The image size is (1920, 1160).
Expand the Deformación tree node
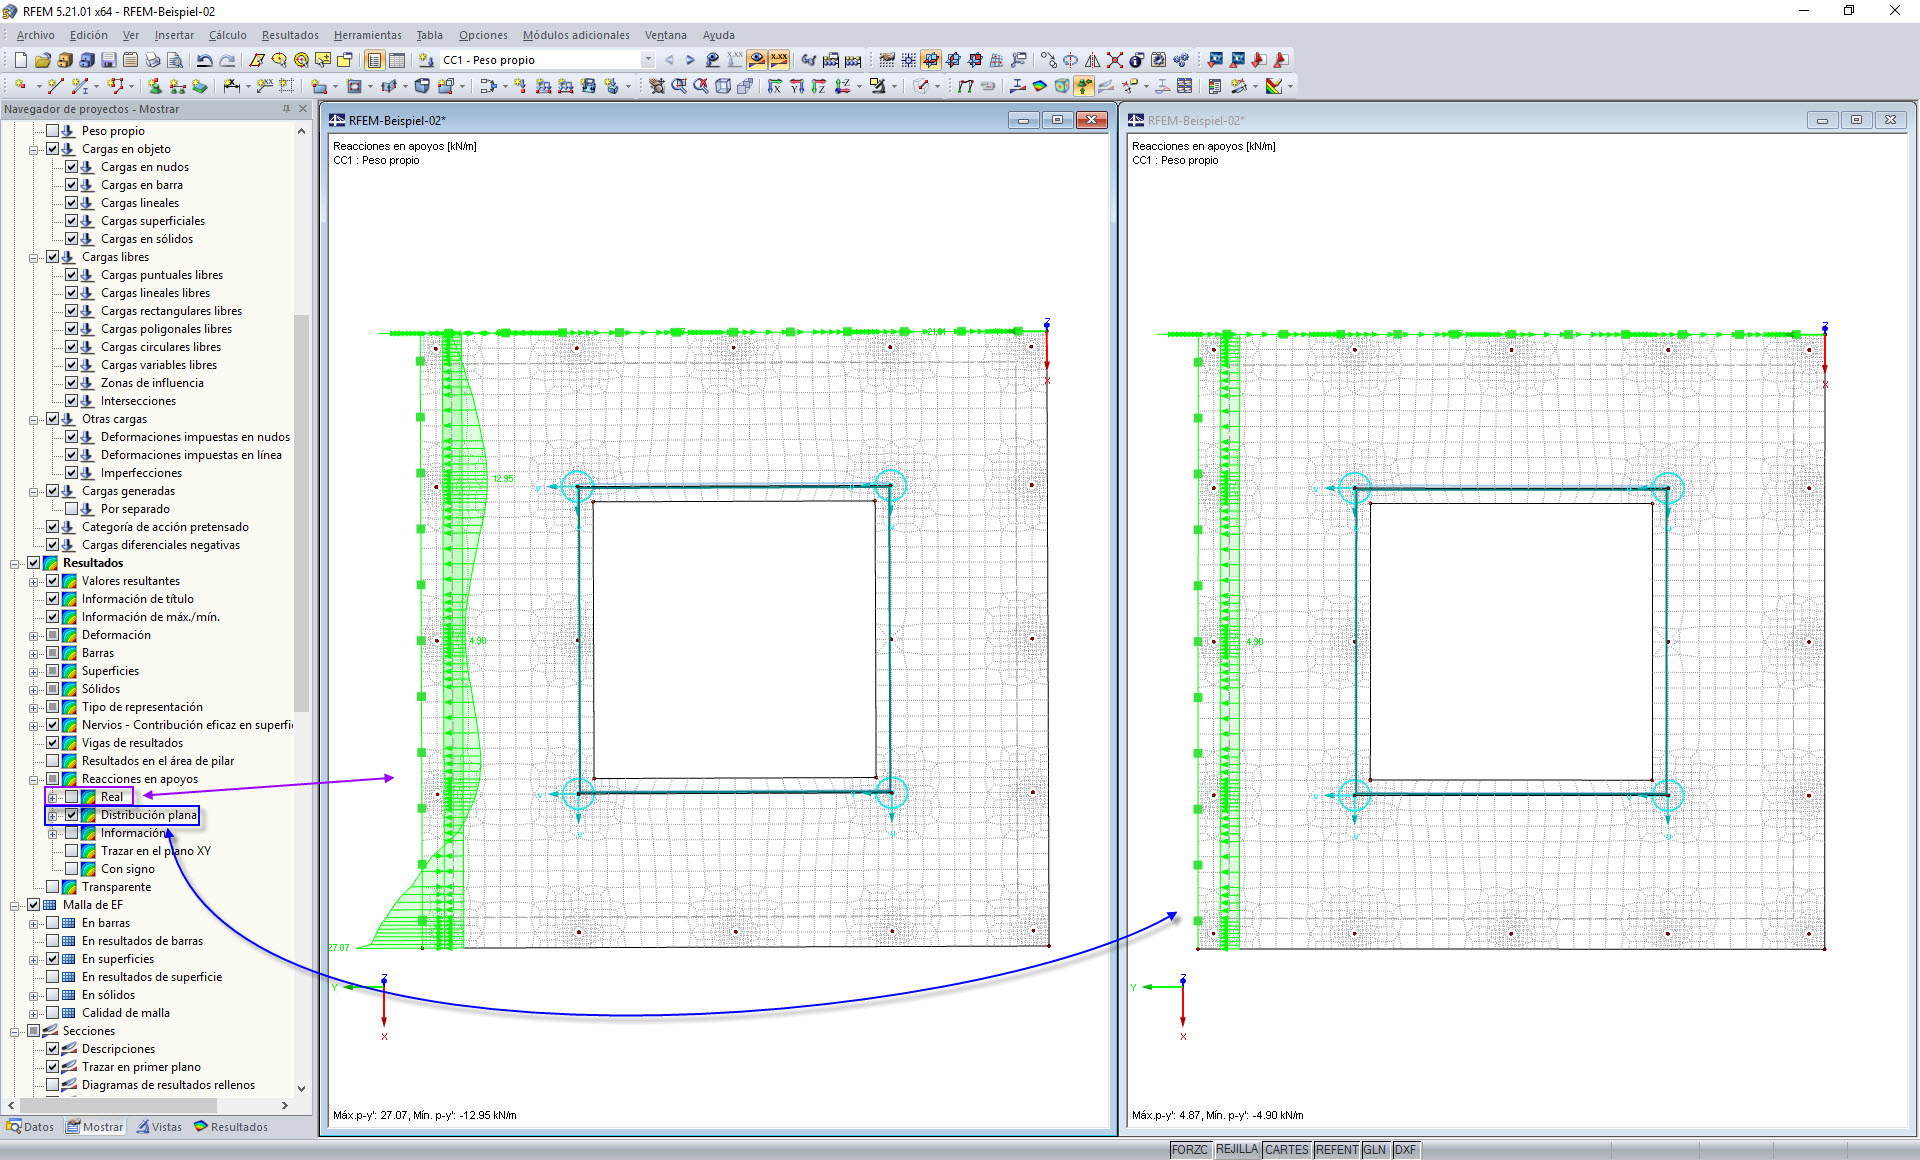(x=34, y=635)
